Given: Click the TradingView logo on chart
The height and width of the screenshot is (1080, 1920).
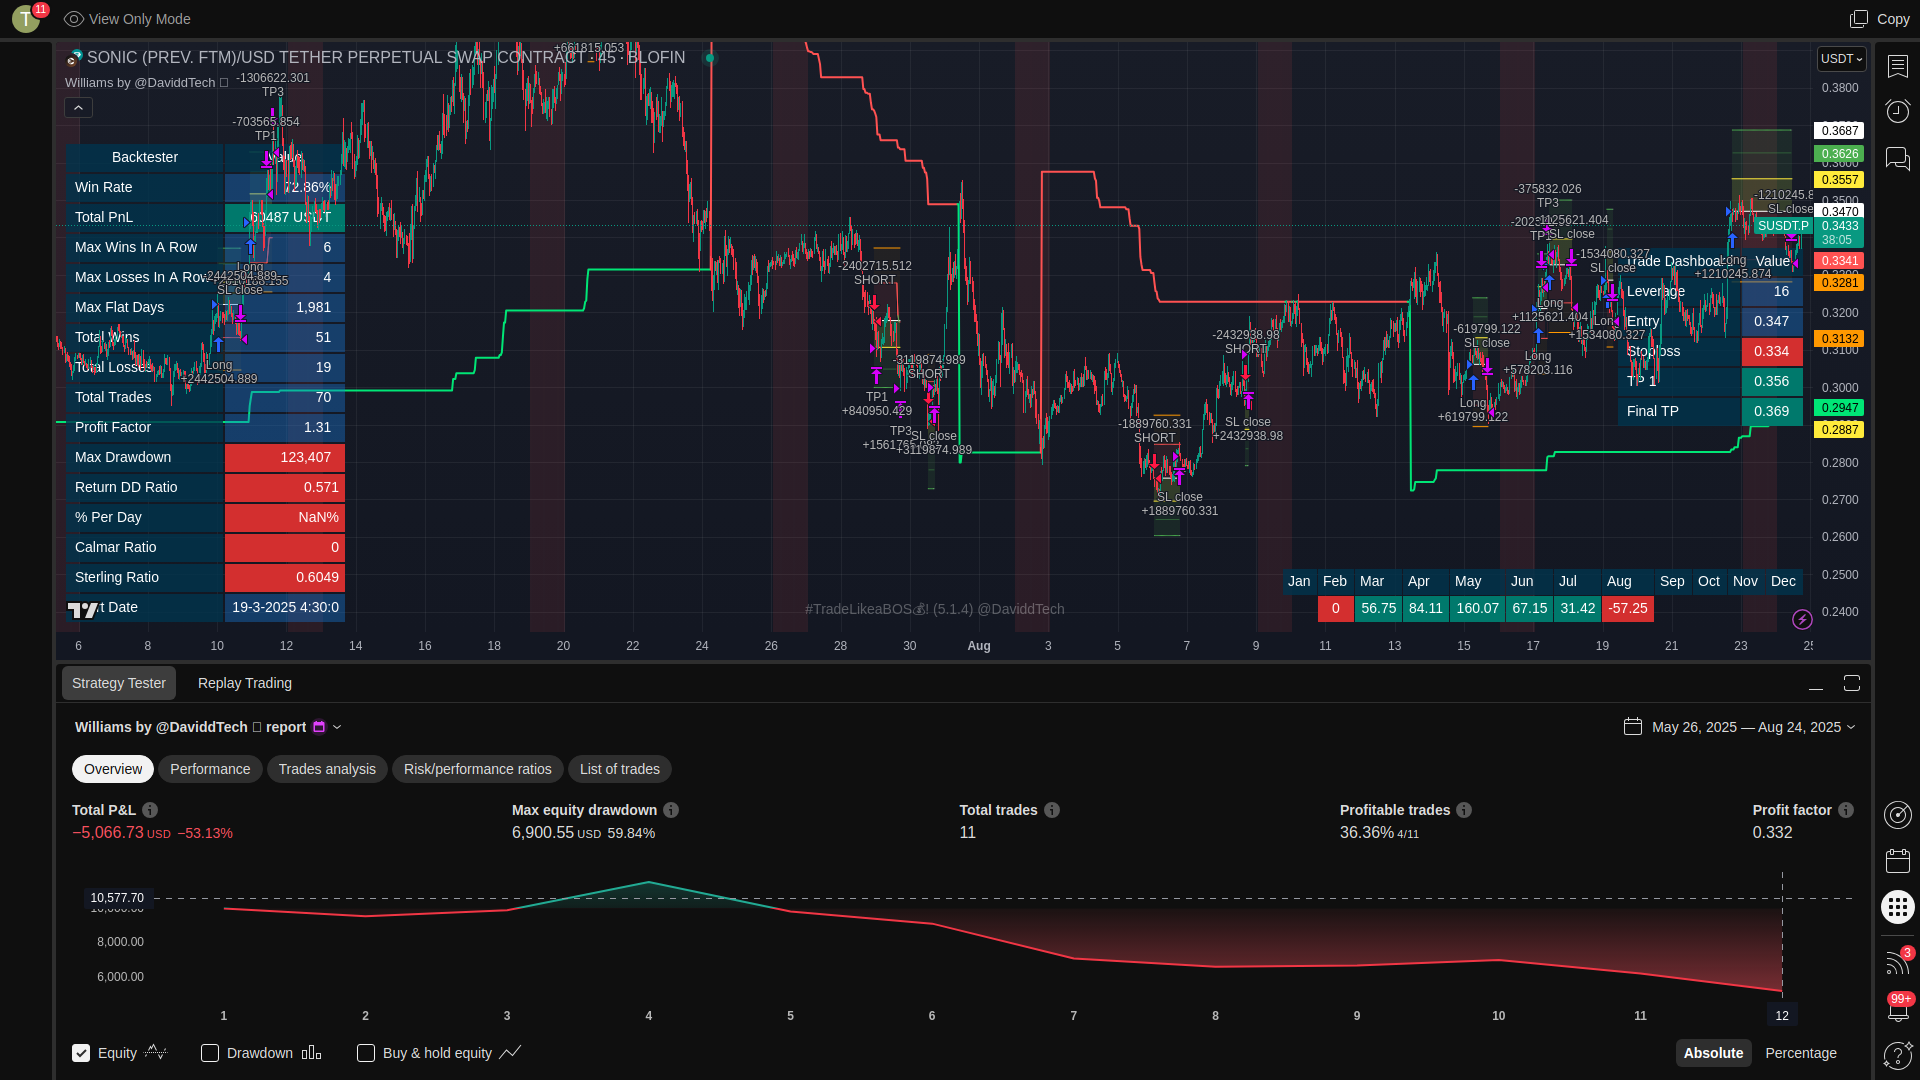Looking at the screenshot, I should (83, 610).
